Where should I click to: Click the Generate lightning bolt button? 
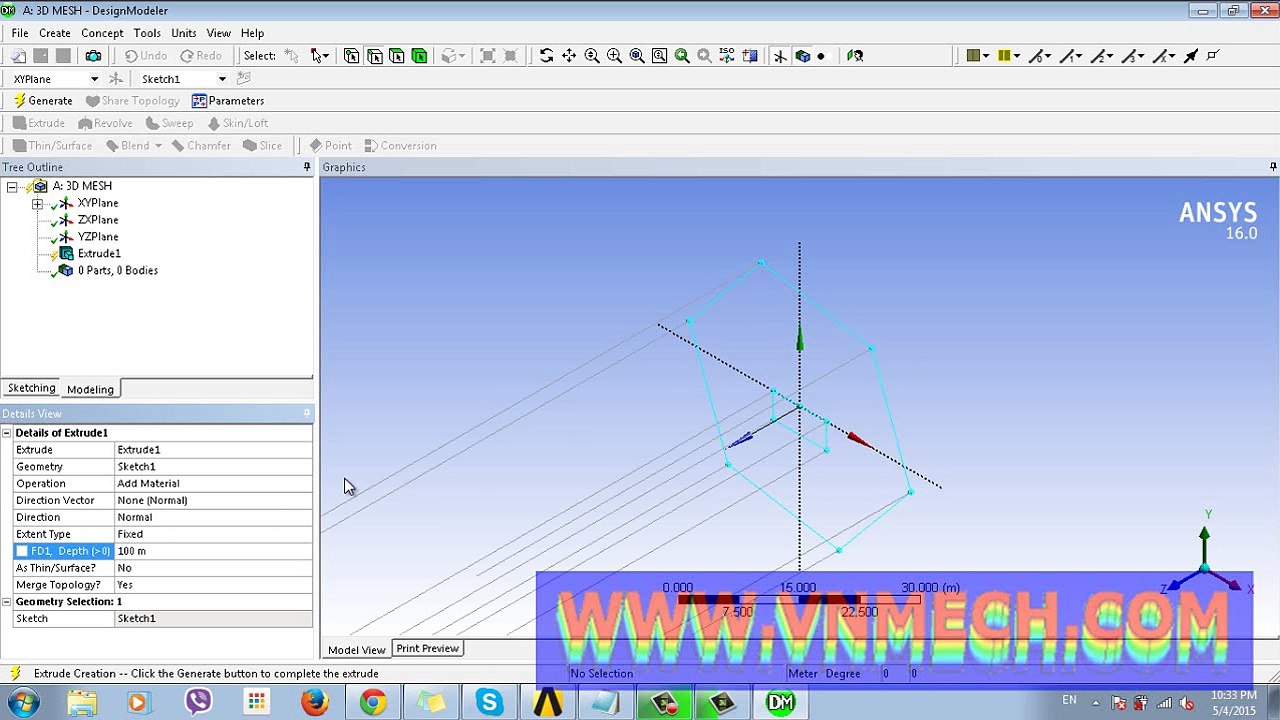[x=43, y=101]
